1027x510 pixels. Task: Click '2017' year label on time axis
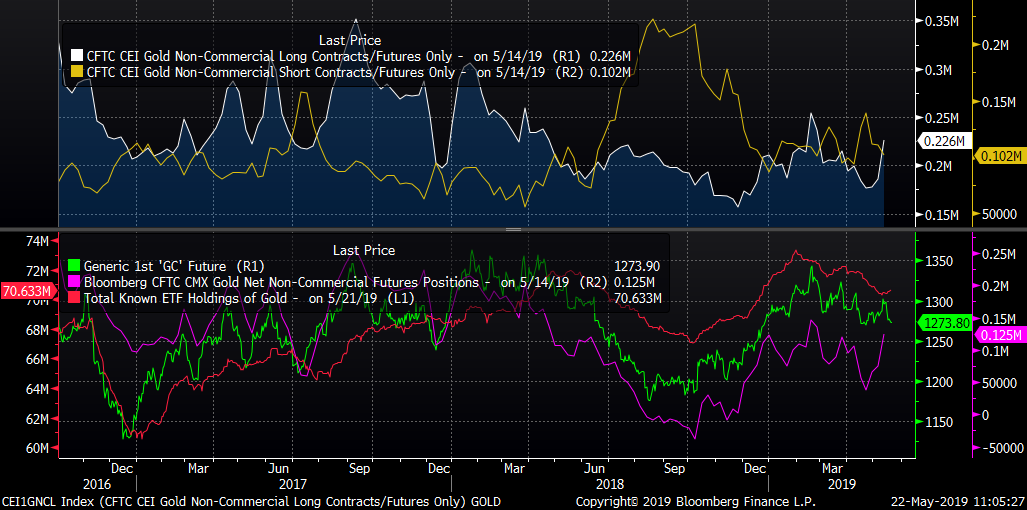(293, 485)
